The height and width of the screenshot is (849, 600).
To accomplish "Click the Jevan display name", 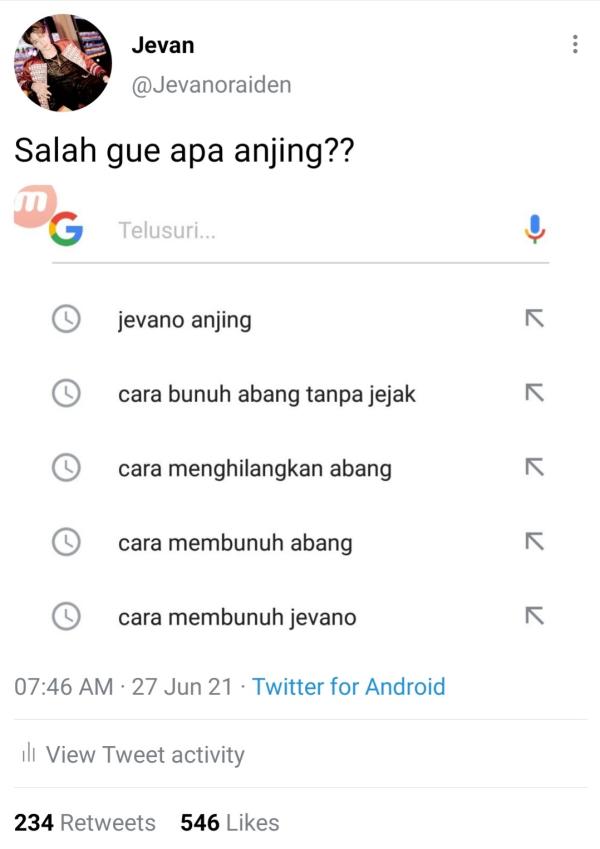I will tap(162, 45).
